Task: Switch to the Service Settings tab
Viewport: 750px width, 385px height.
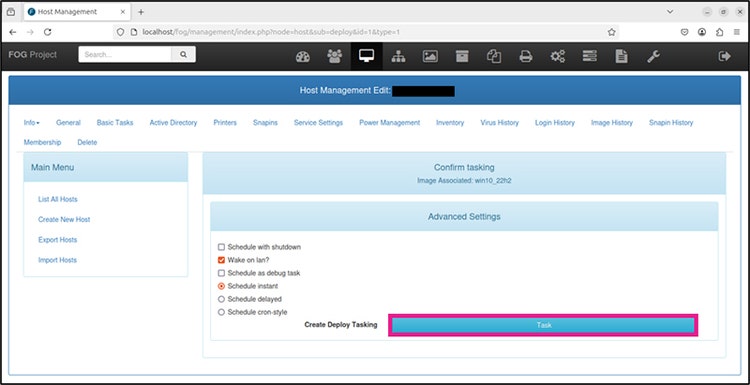Action: (x=318, y=123)
